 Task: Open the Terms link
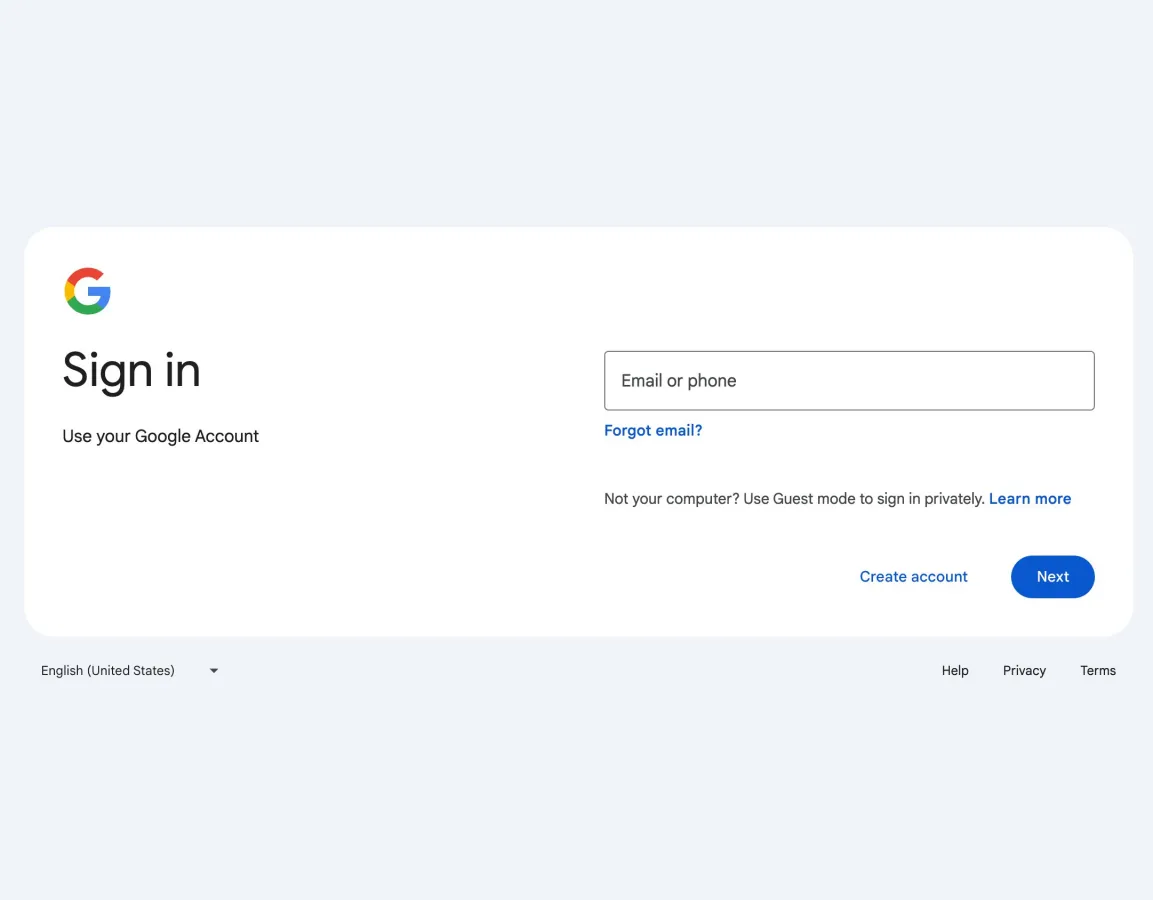[x=1098, y=670]
